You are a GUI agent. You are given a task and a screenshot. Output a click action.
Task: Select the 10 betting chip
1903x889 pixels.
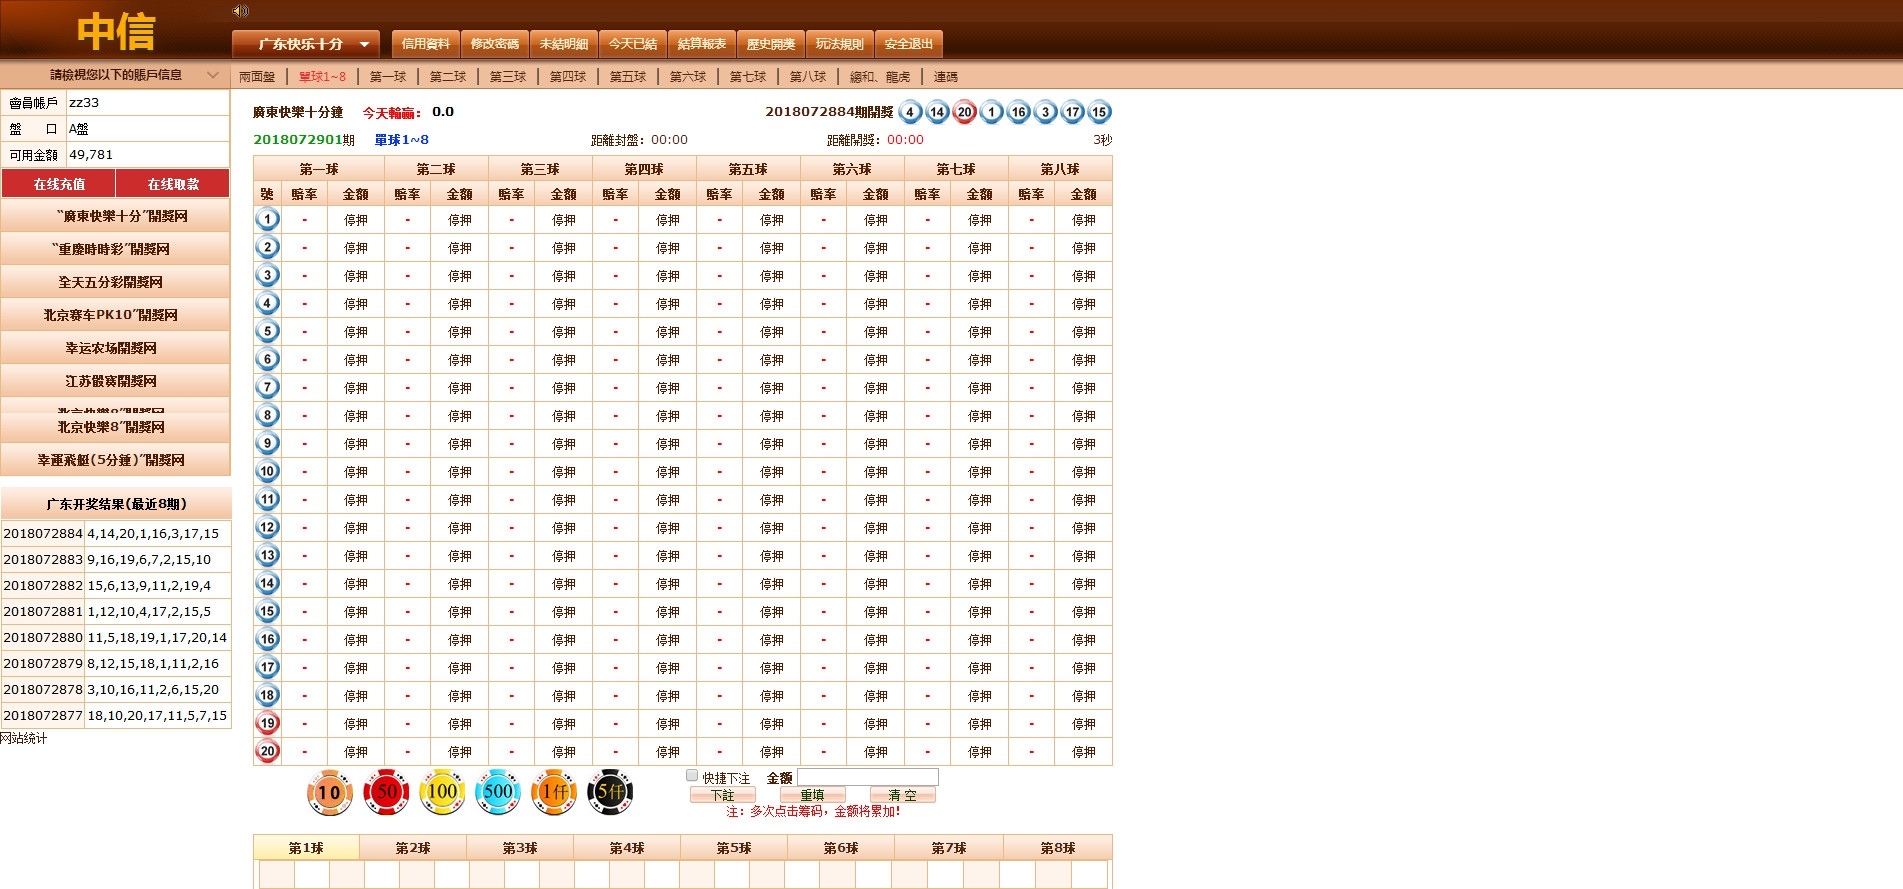point(329,793)
